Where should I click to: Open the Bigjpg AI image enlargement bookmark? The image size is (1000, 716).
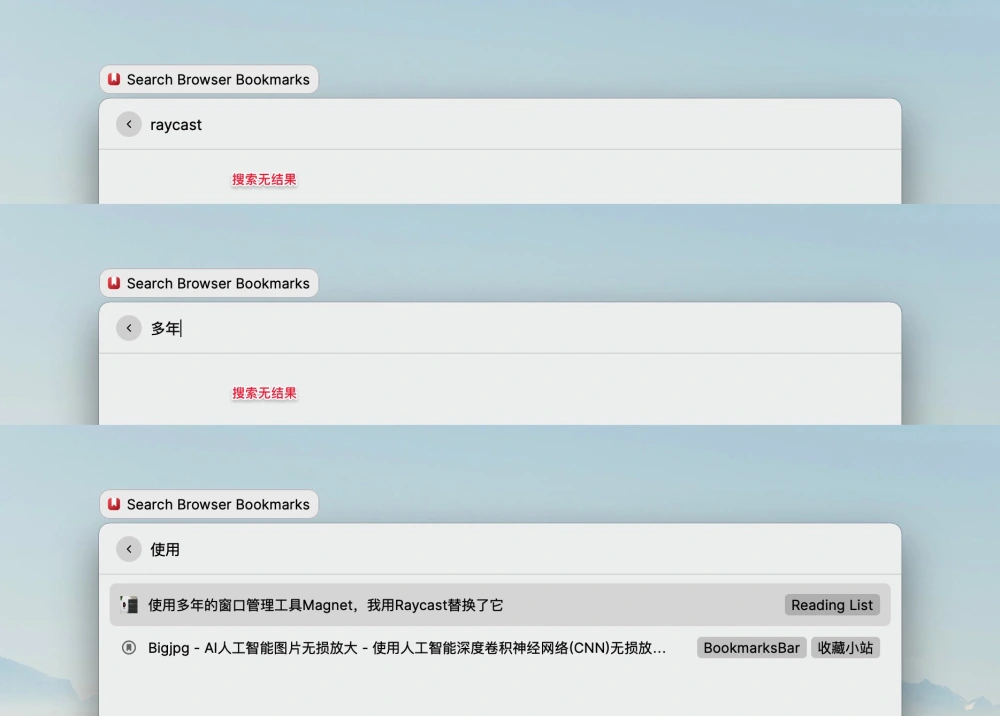pos(500,648)
